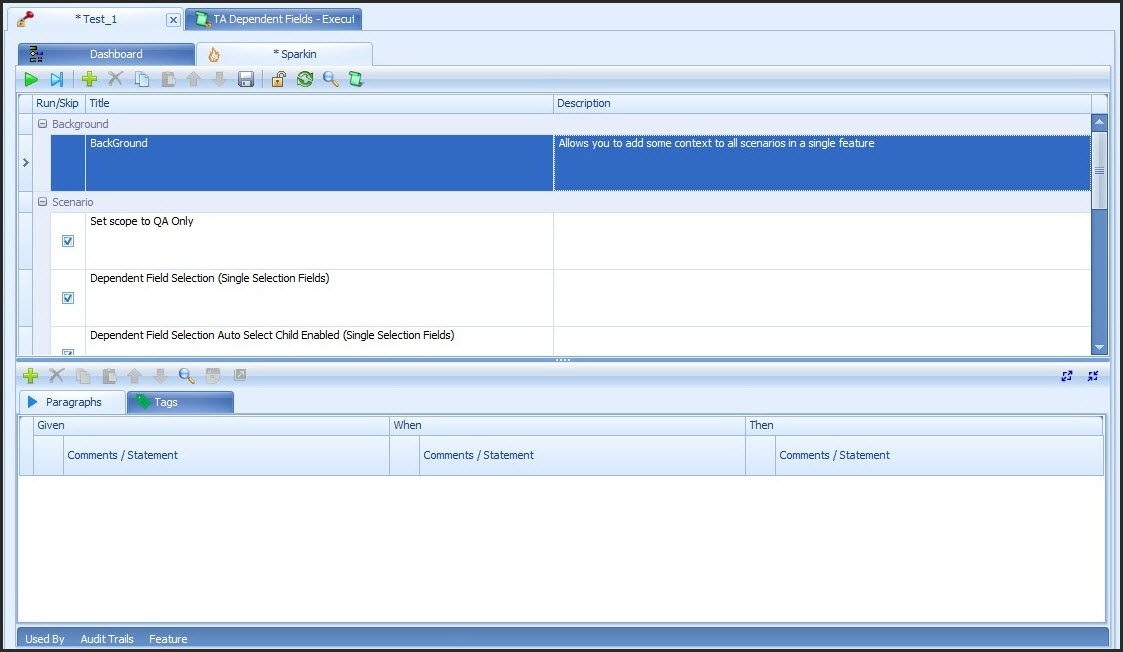Click the padlock icon in the top toolbar
This screenshot has width=1123, height=652.
point(279,80)
